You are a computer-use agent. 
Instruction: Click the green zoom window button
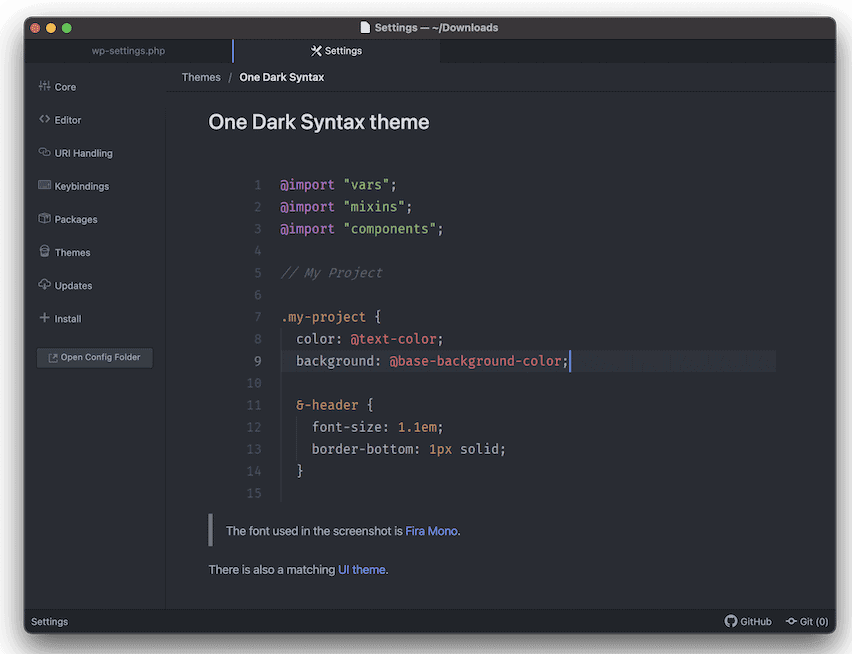67,28
